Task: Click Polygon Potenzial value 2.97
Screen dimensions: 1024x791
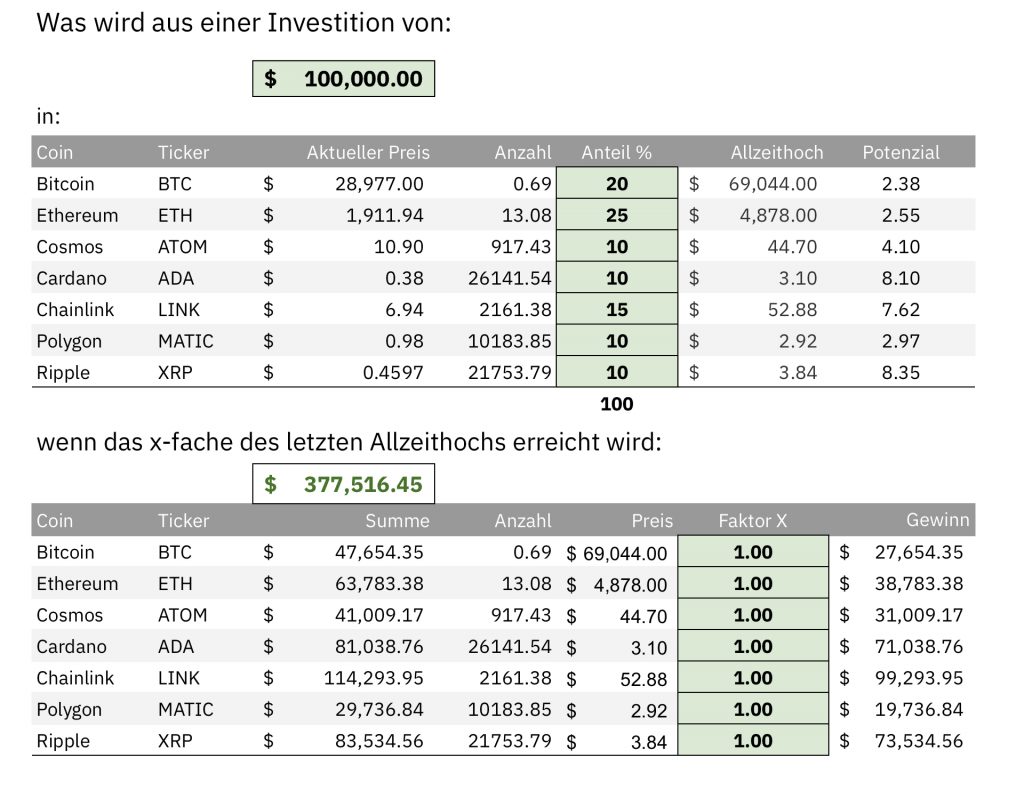Action: click(x=901, y=340)
